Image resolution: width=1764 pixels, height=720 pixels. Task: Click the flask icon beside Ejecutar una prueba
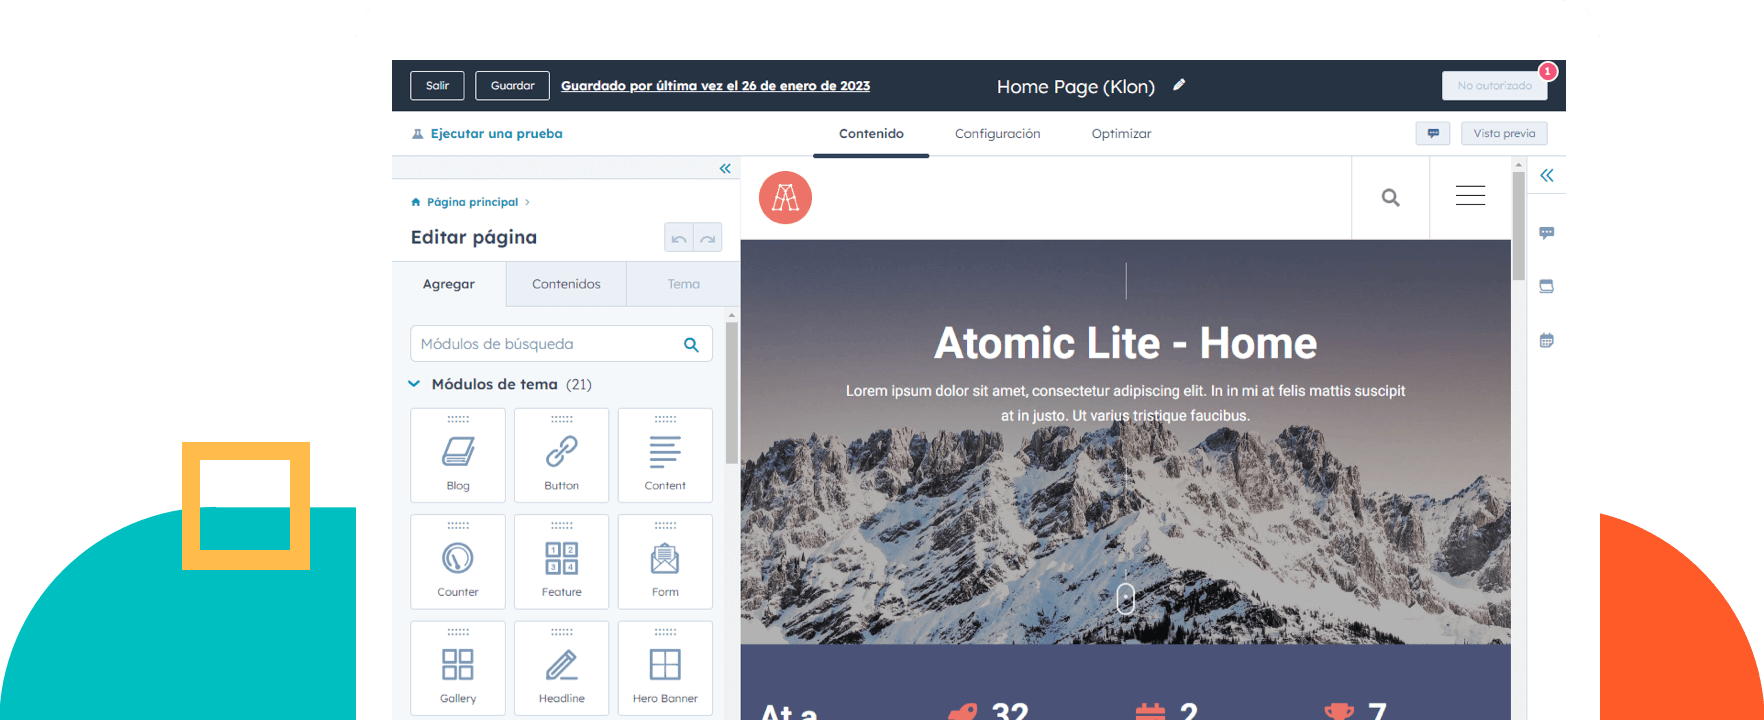tap(418, 134)
